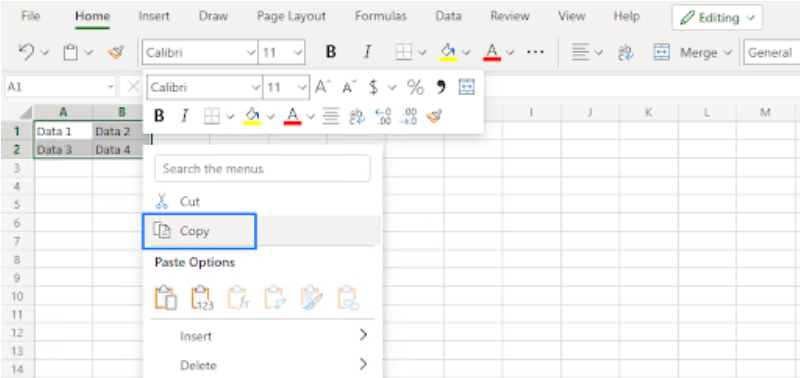Open the mini toolbar Calibri font dropdown
The image size is (800, 378).
[256, 88]
